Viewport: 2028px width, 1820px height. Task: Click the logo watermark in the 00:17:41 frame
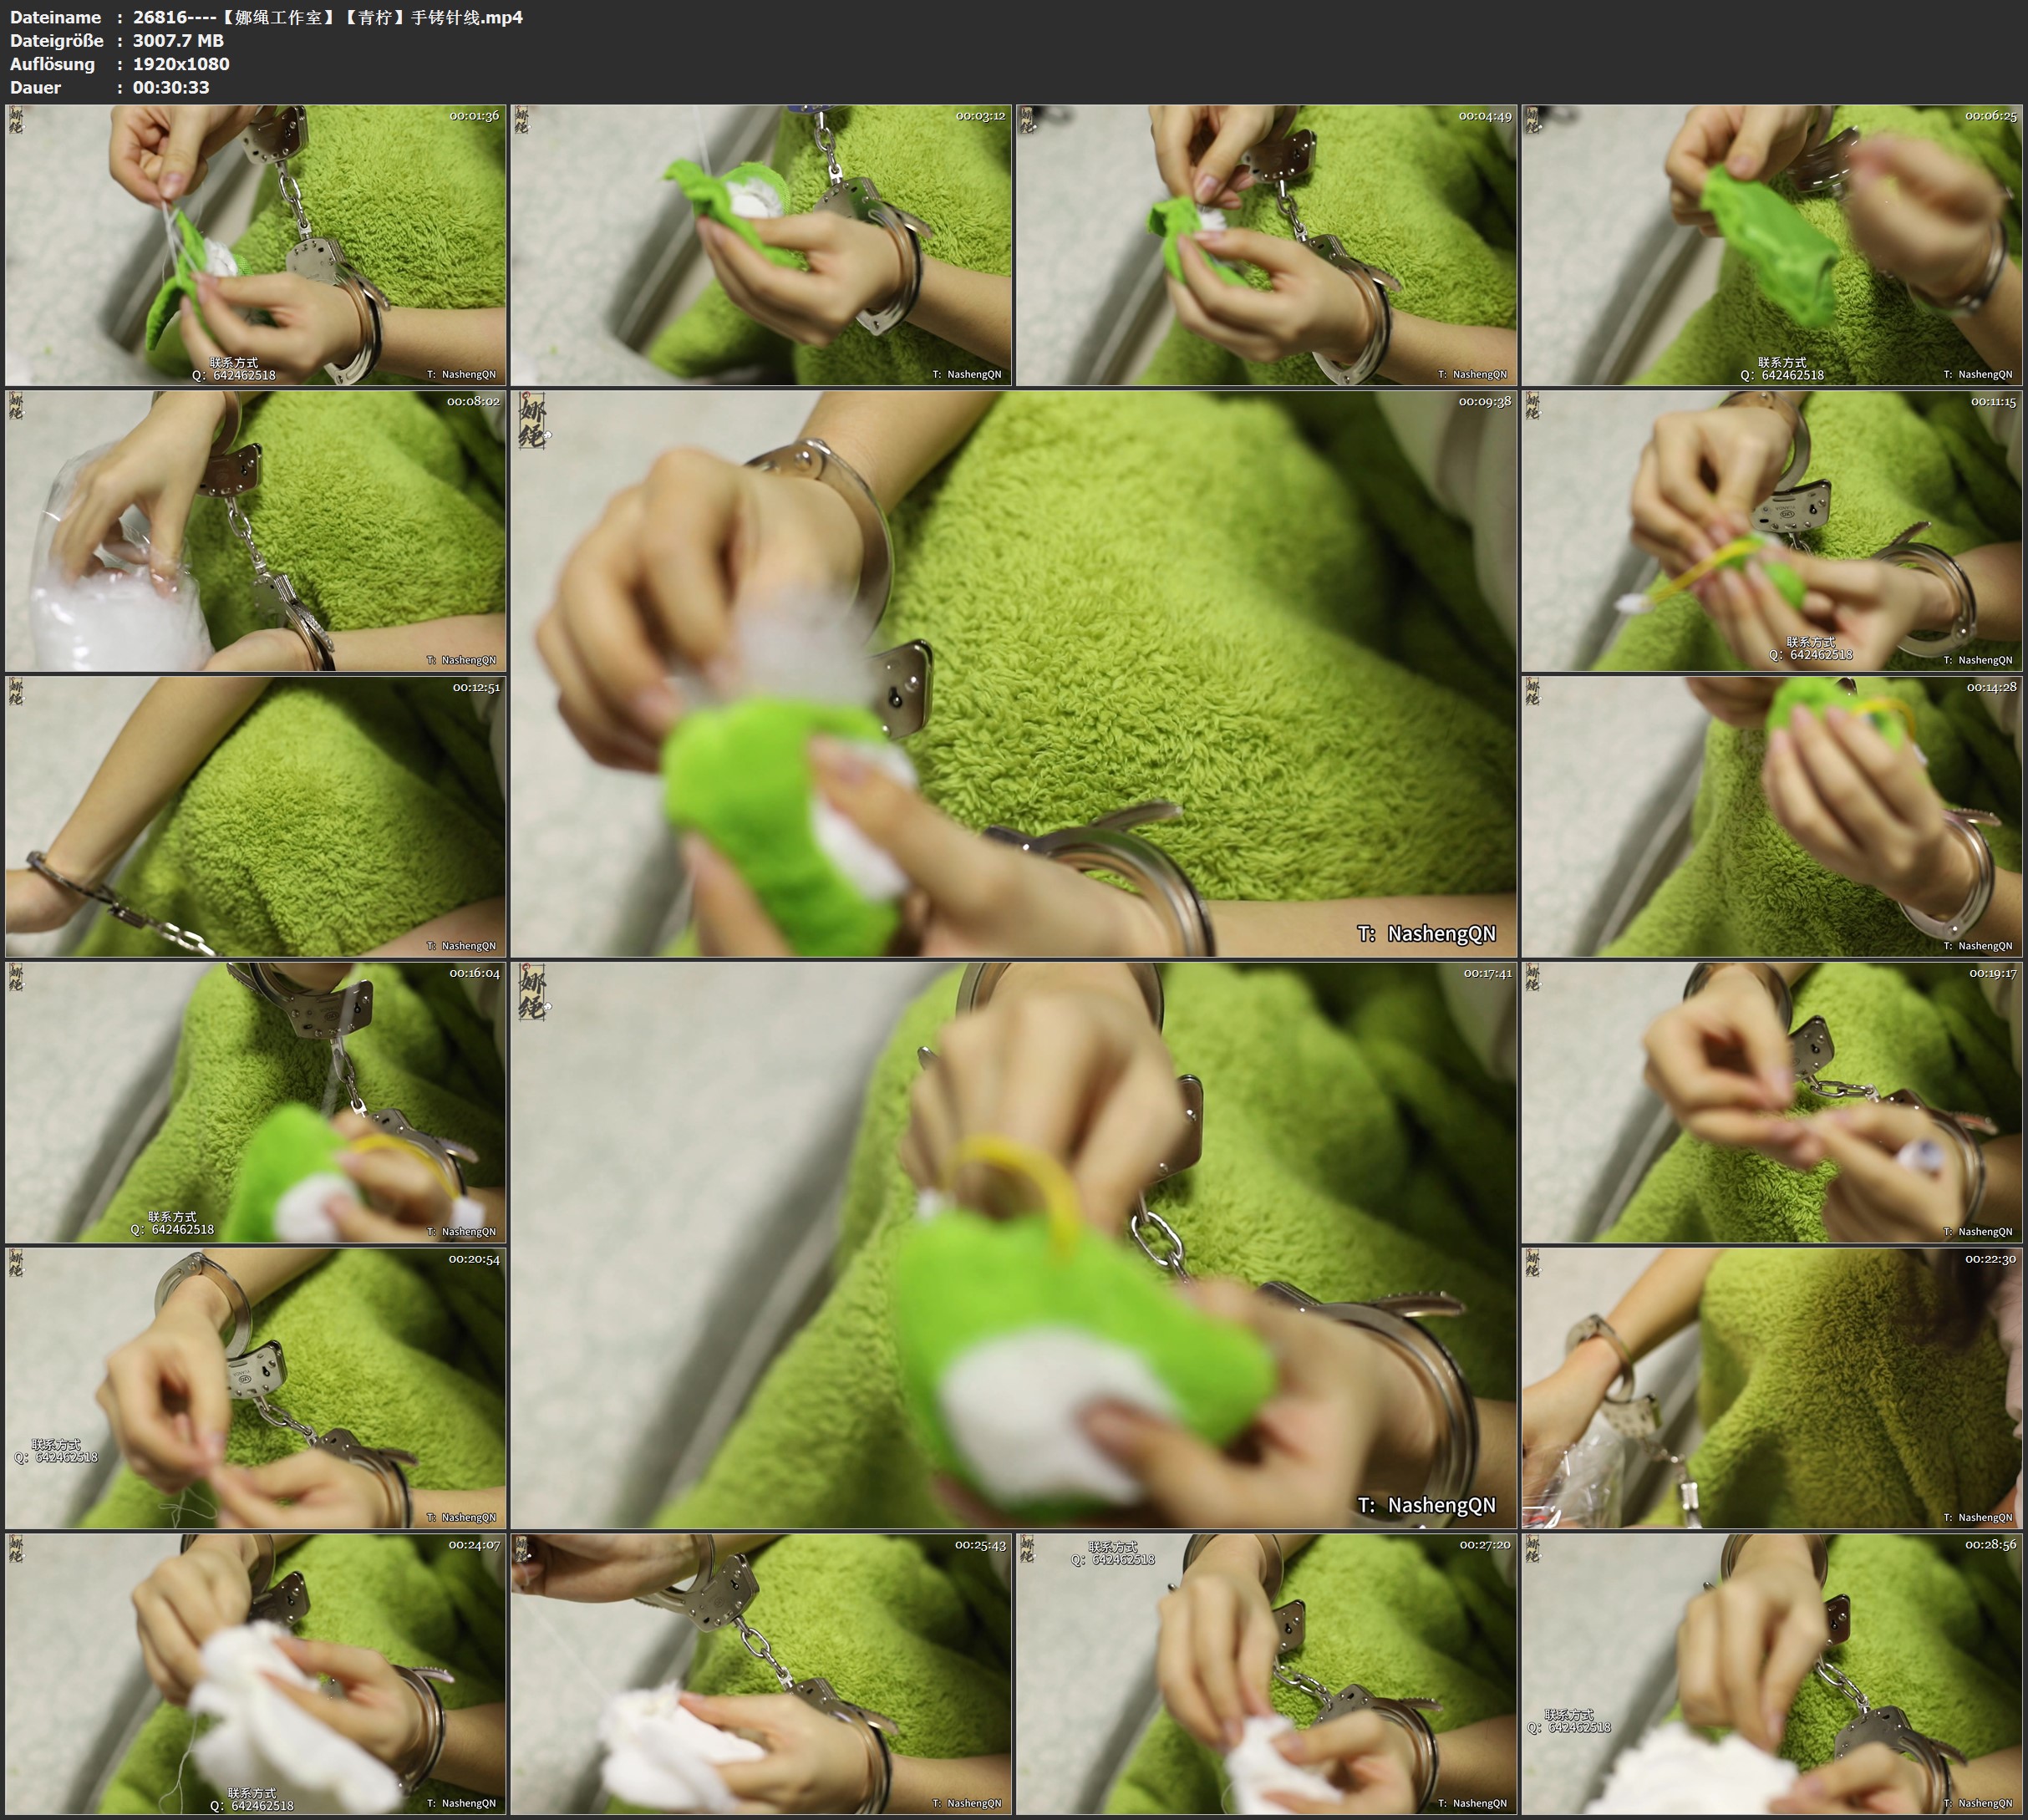point(534,993)
